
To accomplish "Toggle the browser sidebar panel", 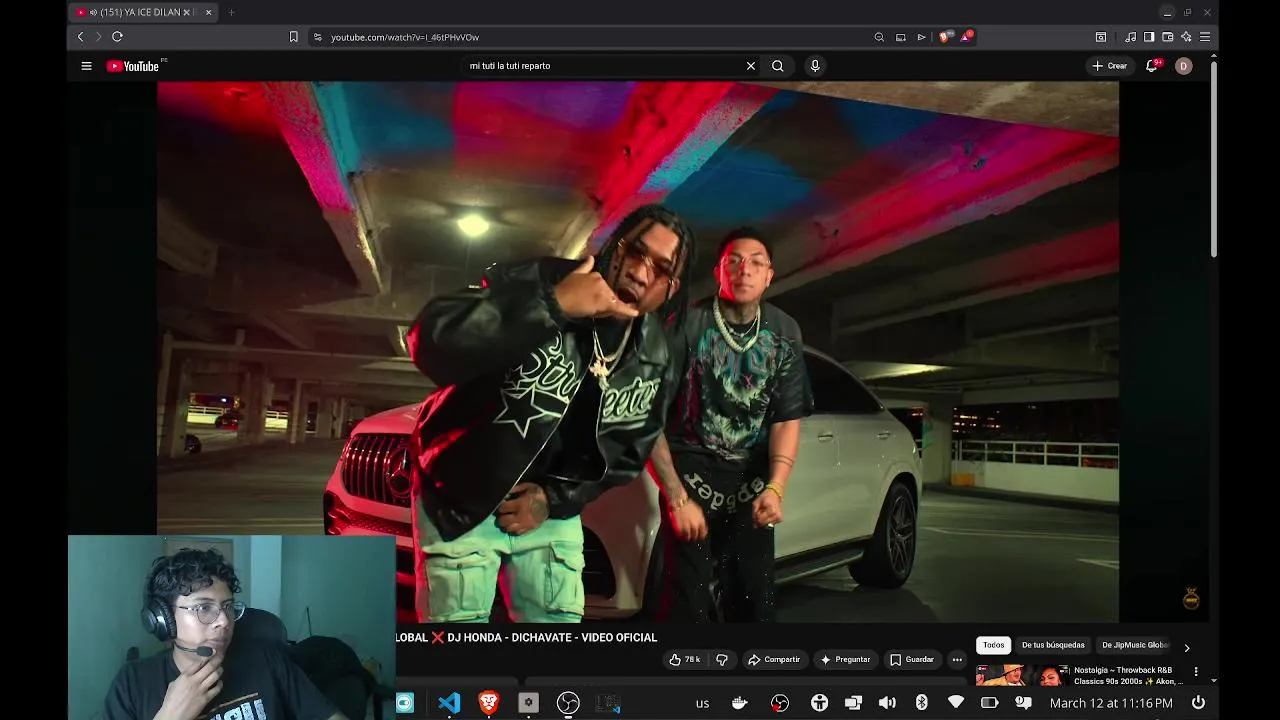I will pyautogui.click(x=1149, y=37).
